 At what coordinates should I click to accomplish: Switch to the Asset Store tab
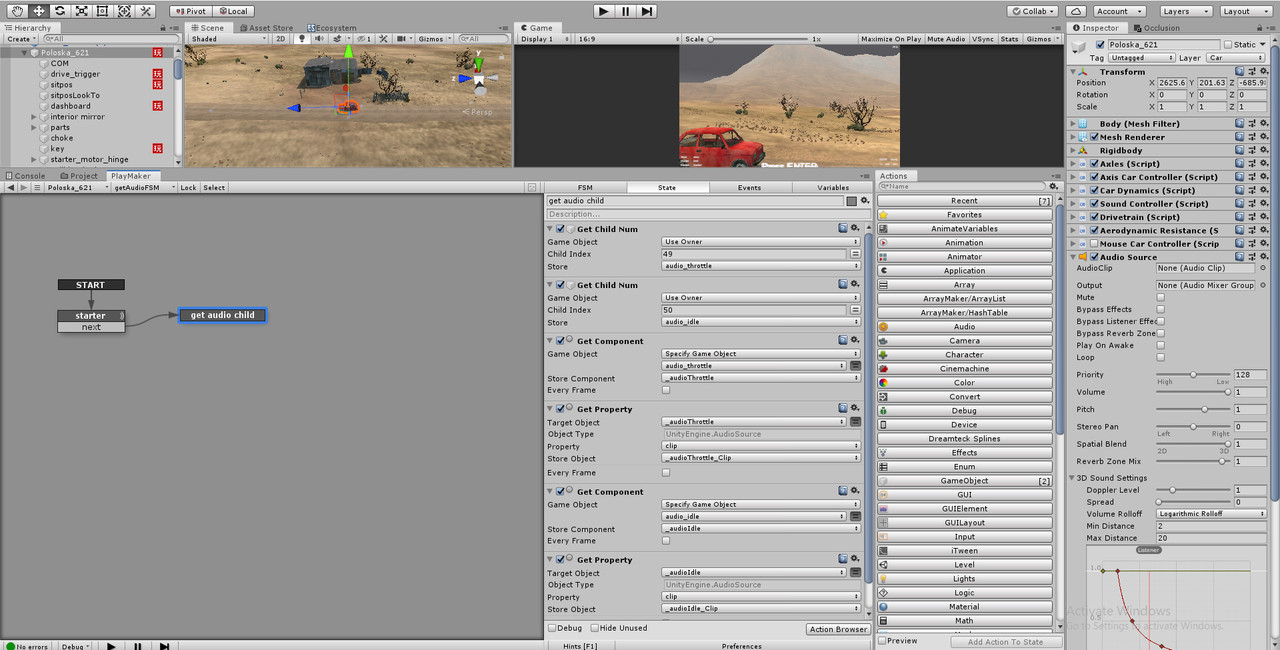tap(266, 28)
